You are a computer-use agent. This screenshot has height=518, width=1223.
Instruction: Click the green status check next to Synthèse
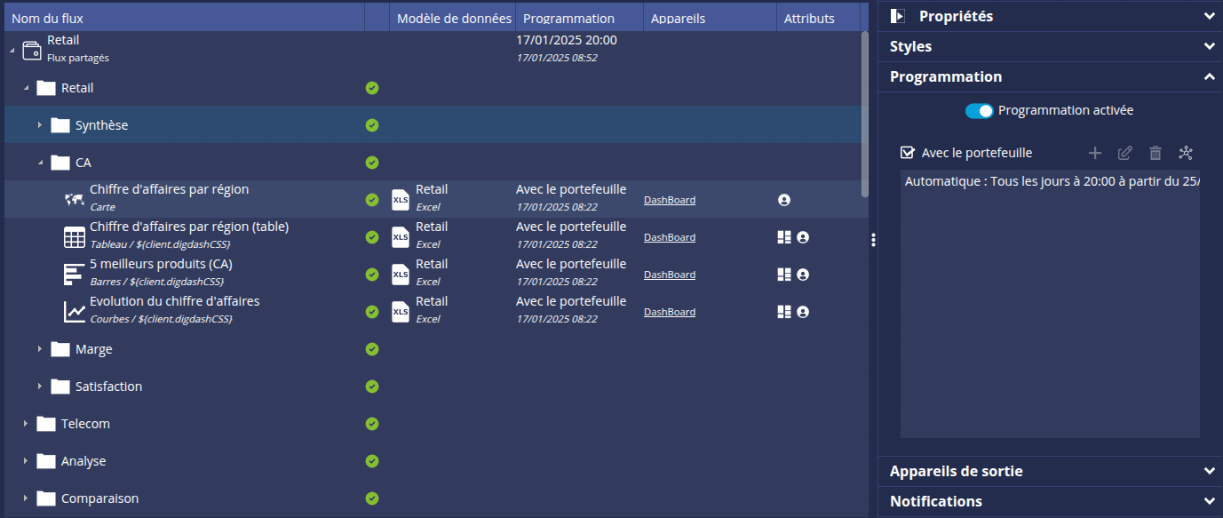(372, 125)
